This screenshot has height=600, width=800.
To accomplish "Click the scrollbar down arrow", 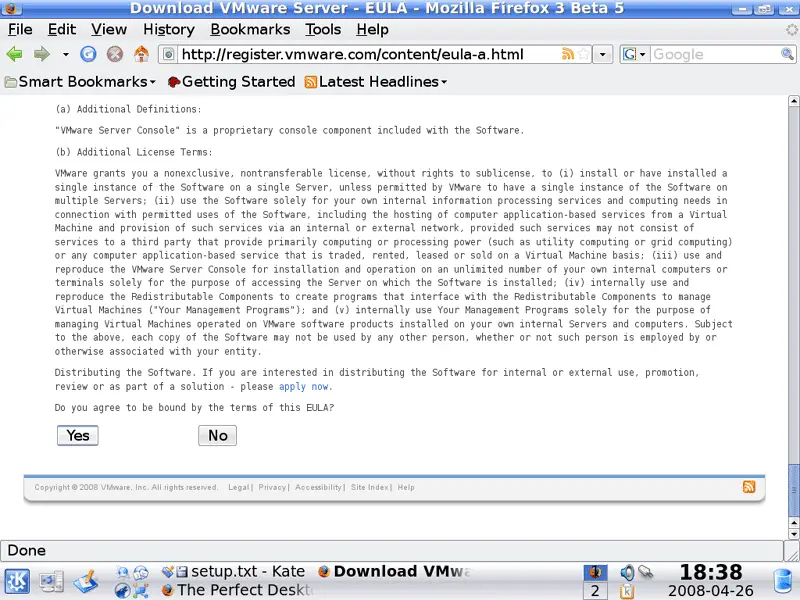I will pos(793,534).
